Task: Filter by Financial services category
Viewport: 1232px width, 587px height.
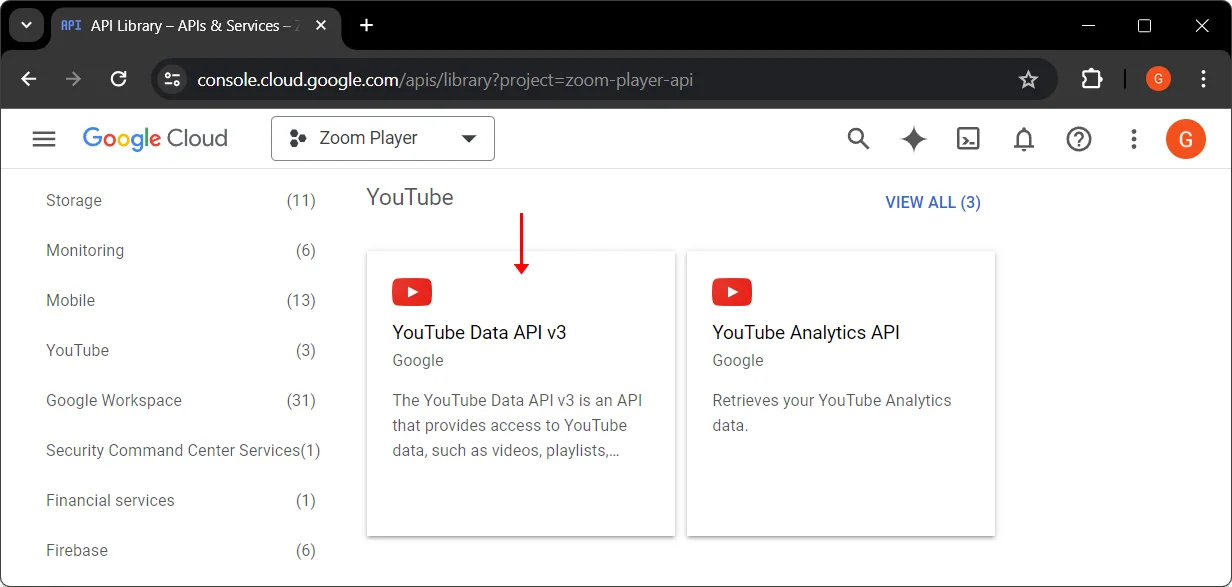Action: [x=181, y=500]
